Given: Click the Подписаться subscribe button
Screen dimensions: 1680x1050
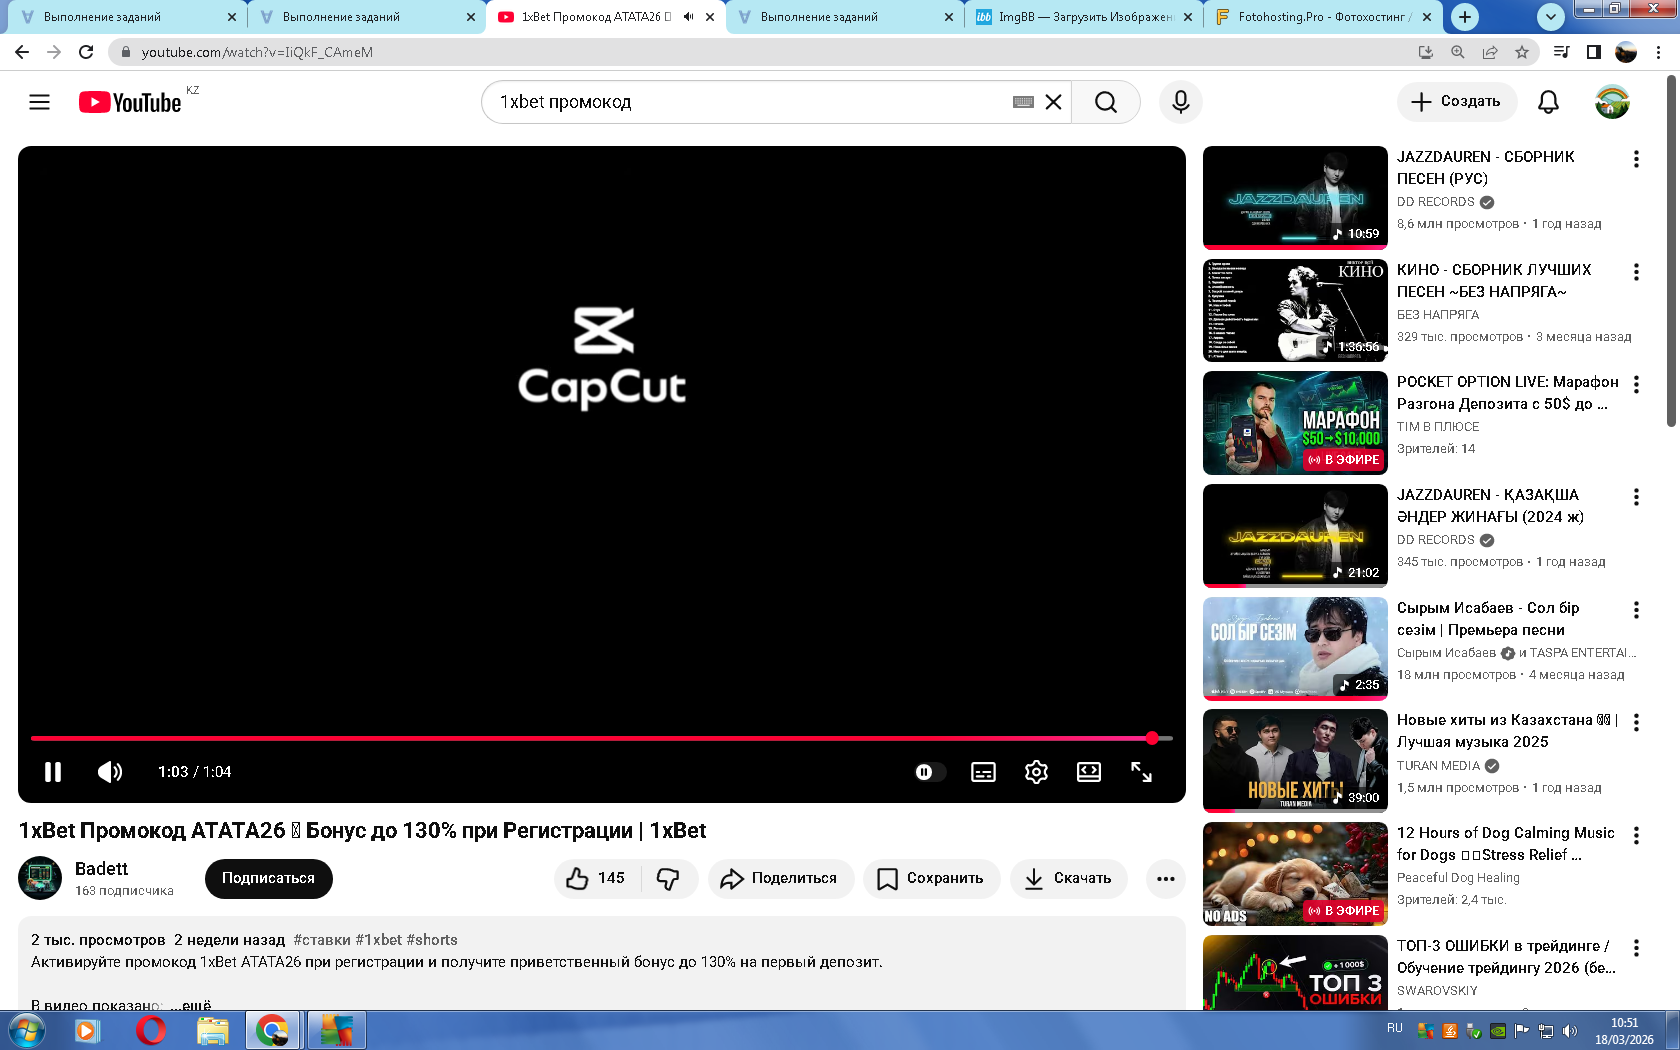Looking at the screenshot, I should click(x=268, y=878).
